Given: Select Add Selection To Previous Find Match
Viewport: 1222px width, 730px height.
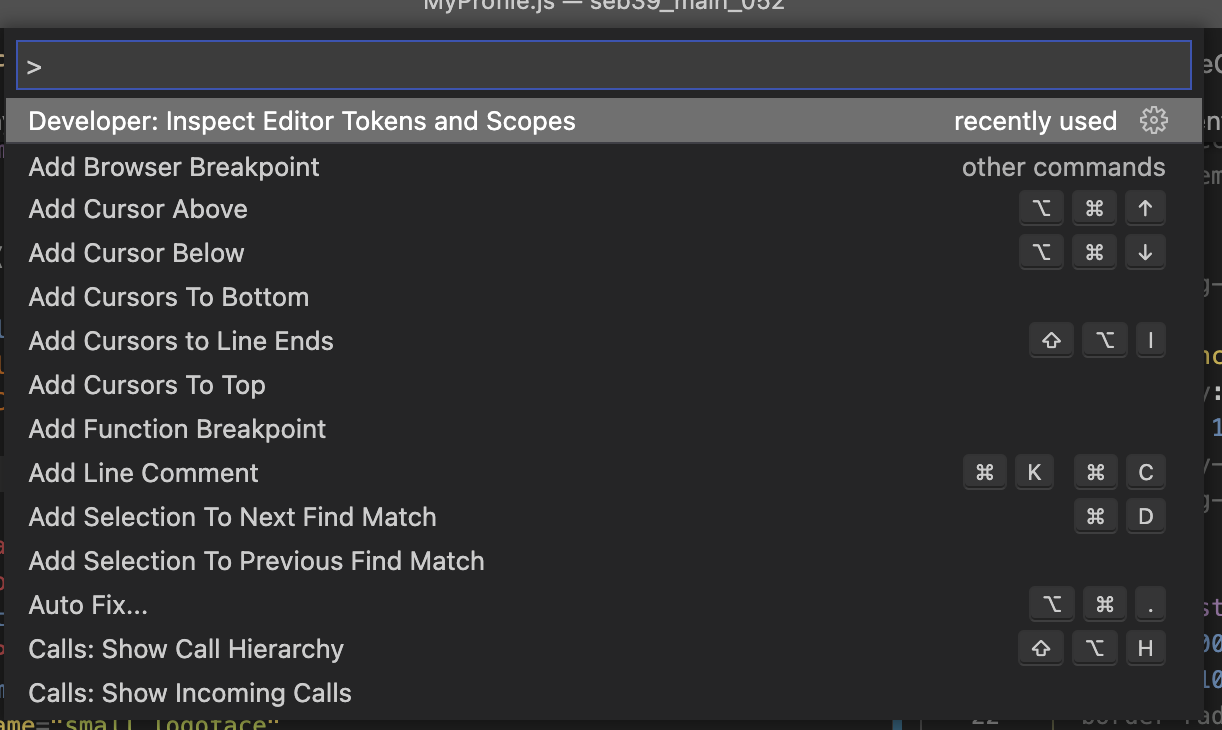Looking at the screenshot, I should tap(256, 560).
